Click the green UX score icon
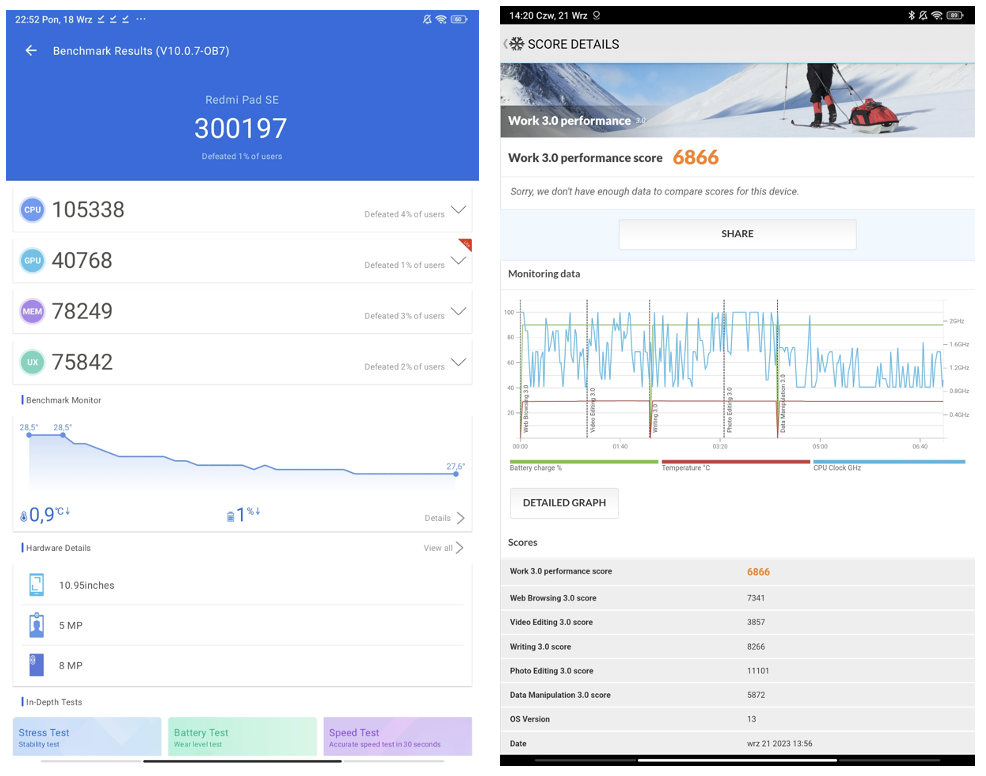The image size is (986, 776). click(x=33, y=362)
